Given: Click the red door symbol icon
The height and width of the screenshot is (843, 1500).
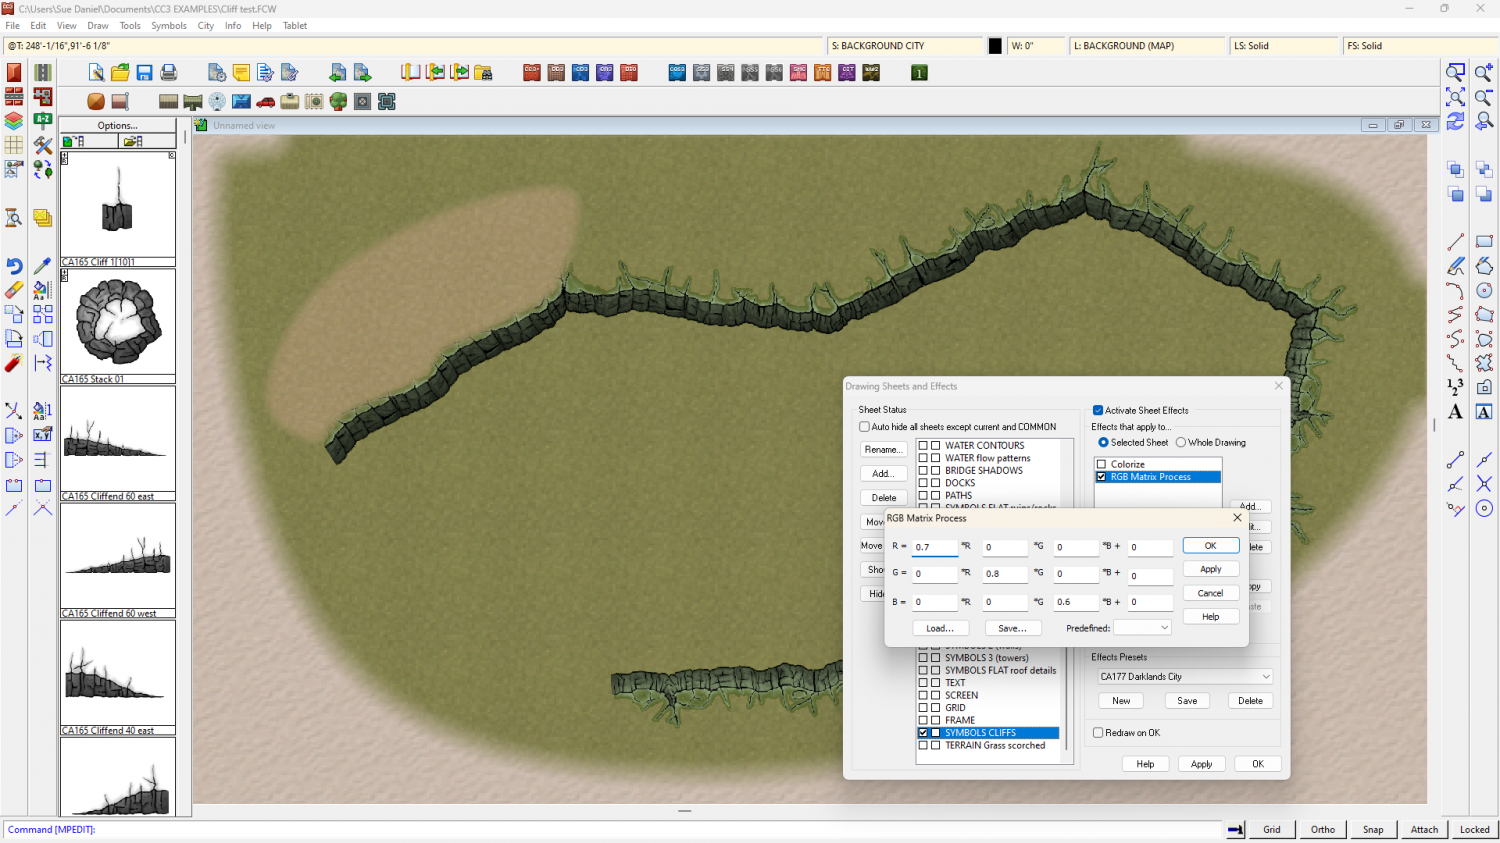Looking at the screenshot, I should pyautogui.click(x=14, y=72).
